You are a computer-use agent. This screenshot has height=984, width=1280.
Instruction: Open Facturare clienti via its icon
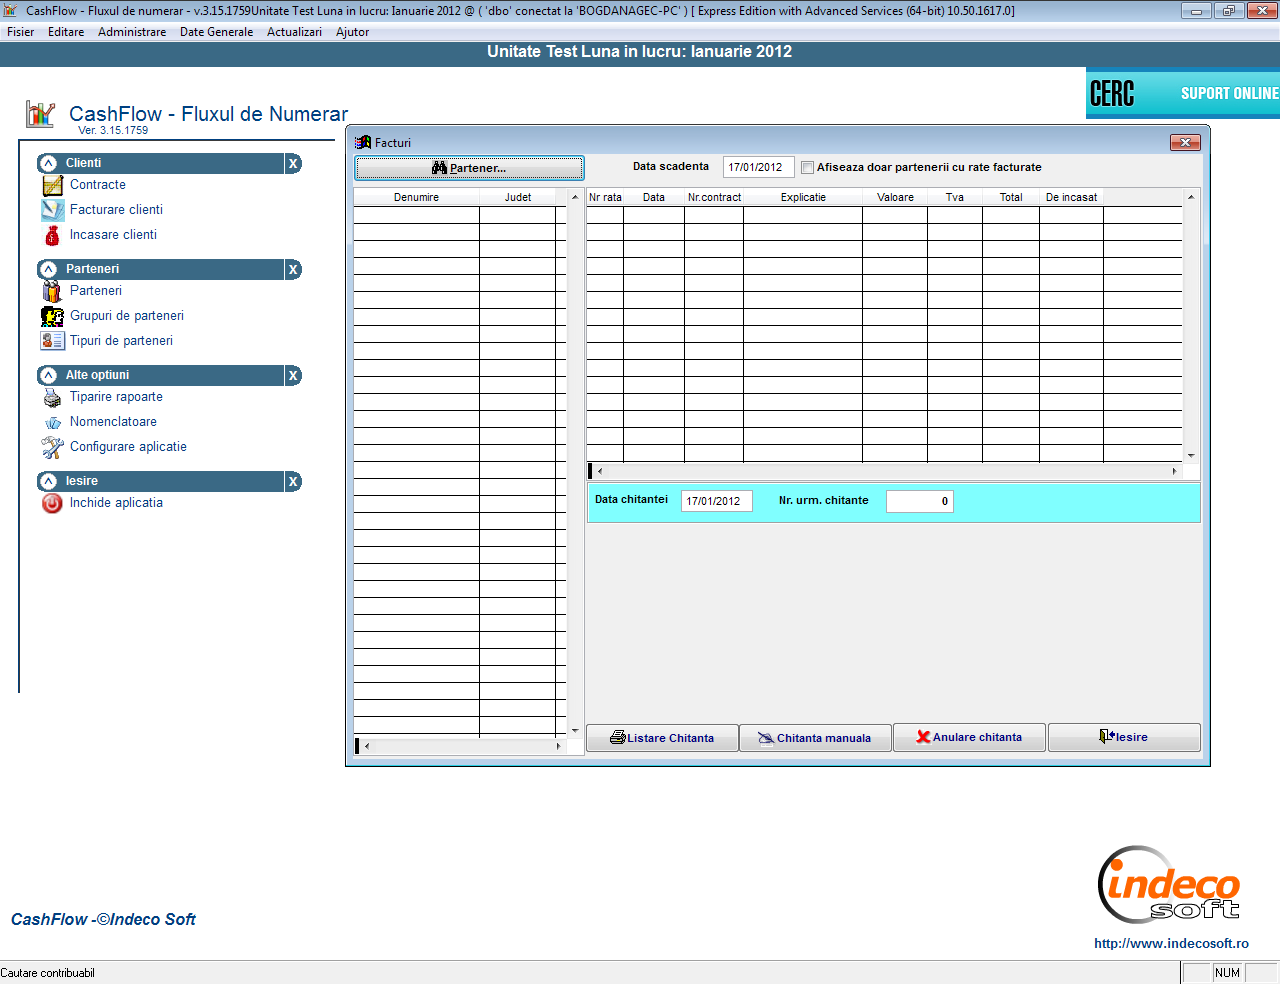(x=52, y=210)
